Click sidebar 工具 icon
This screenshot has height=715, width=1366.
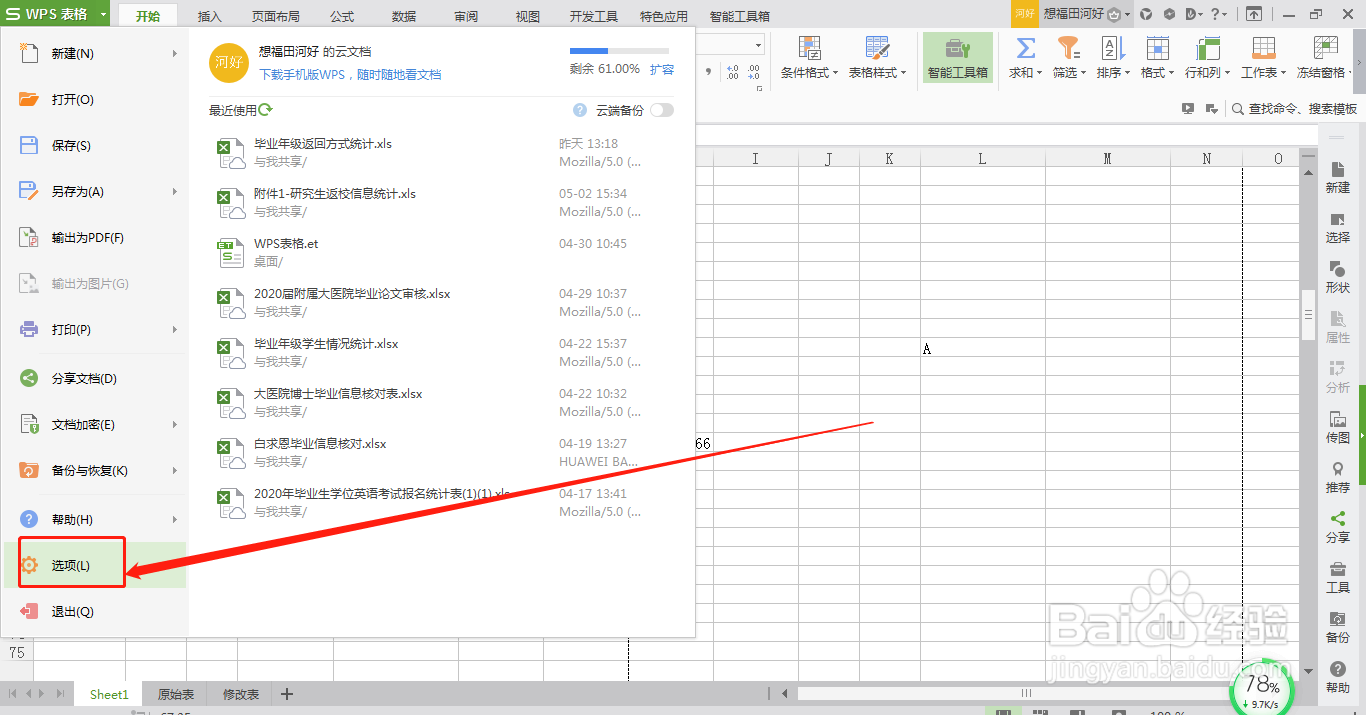coord(1337,569)
